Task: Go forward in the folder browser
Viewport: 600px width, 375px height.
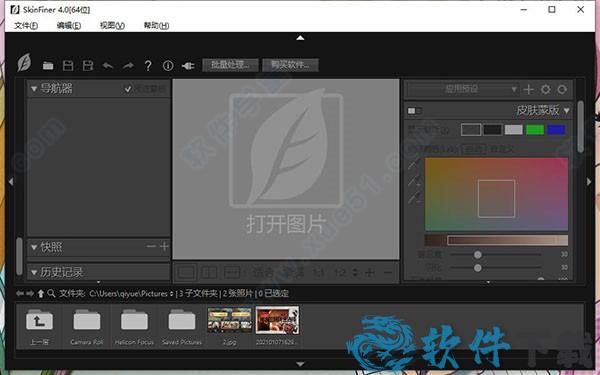Action: click(x=29, y=293)
